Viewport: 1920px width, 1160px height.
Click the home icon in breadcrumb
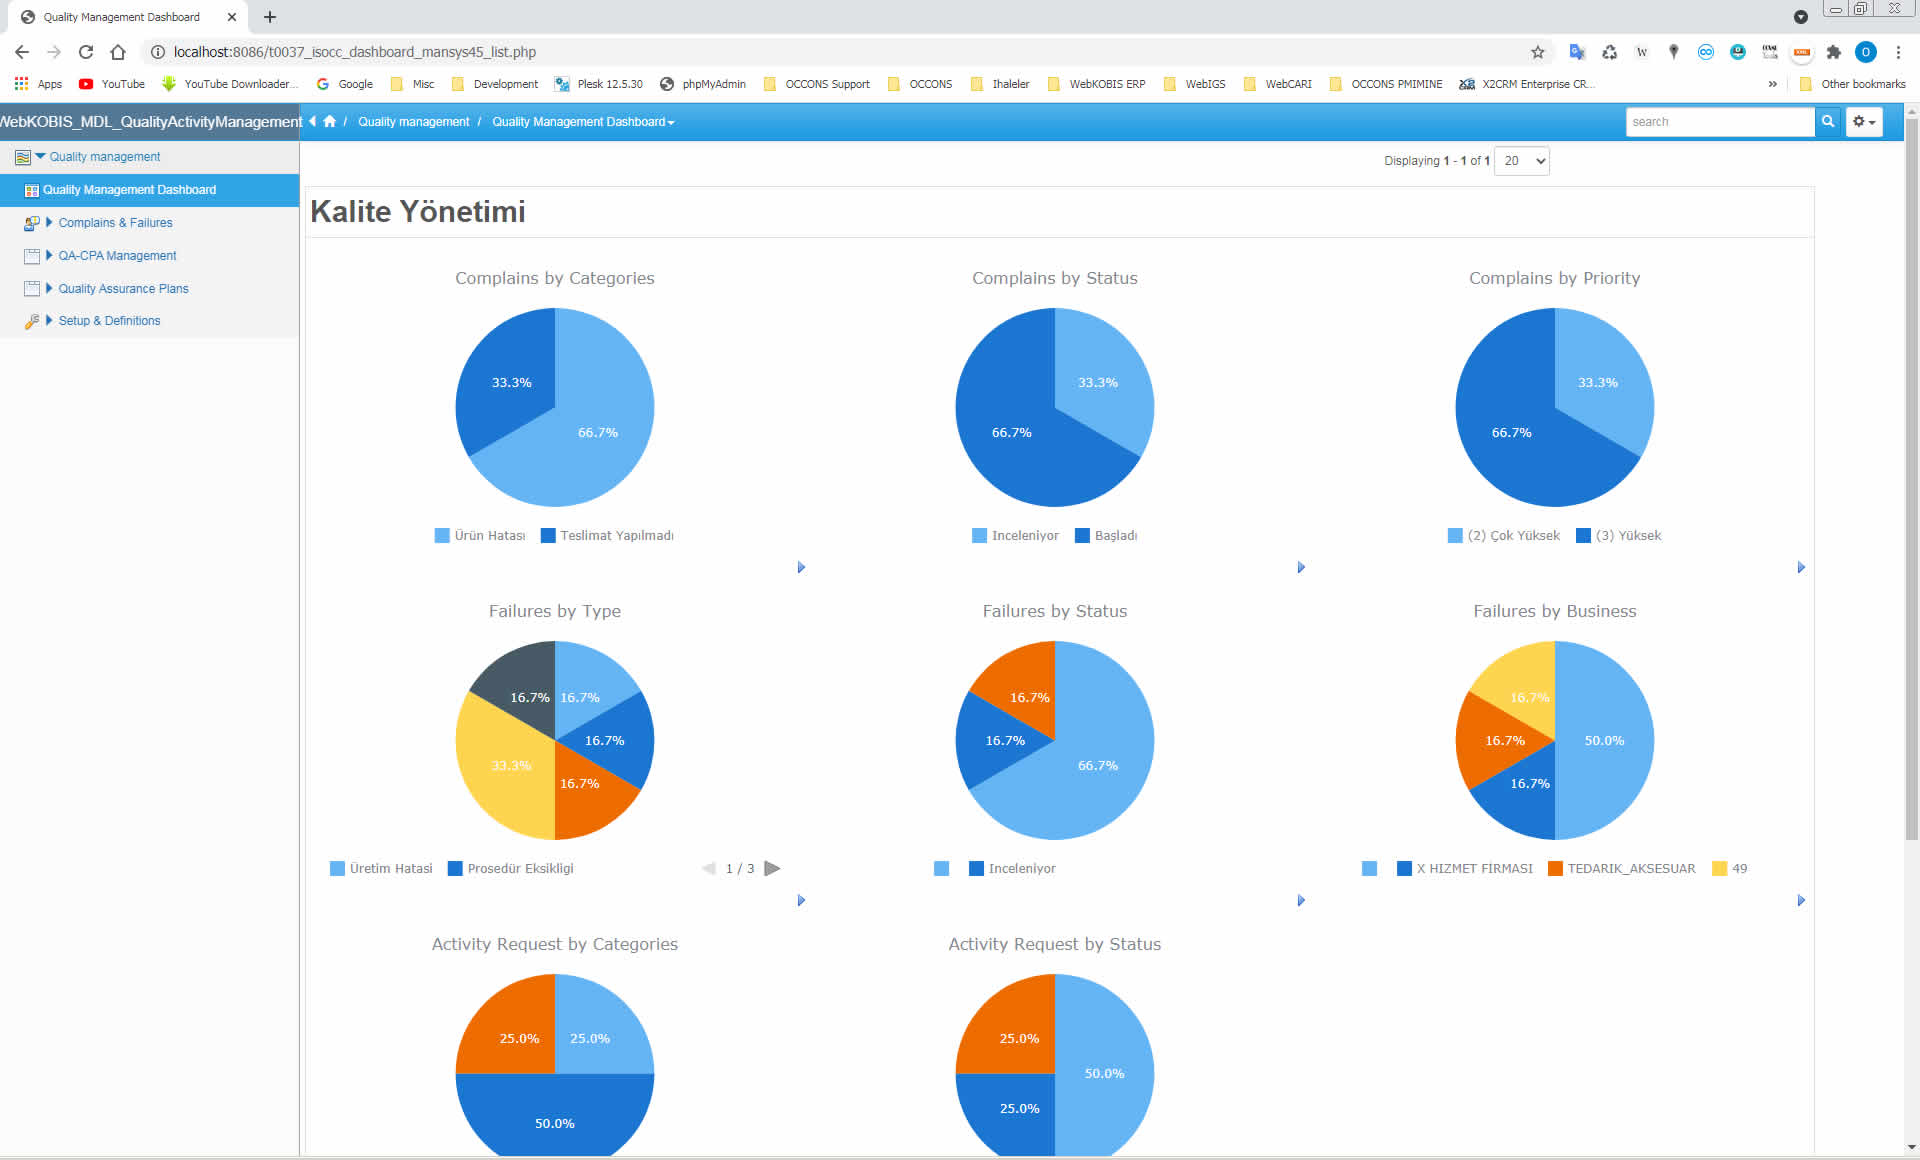click(329, 121)
